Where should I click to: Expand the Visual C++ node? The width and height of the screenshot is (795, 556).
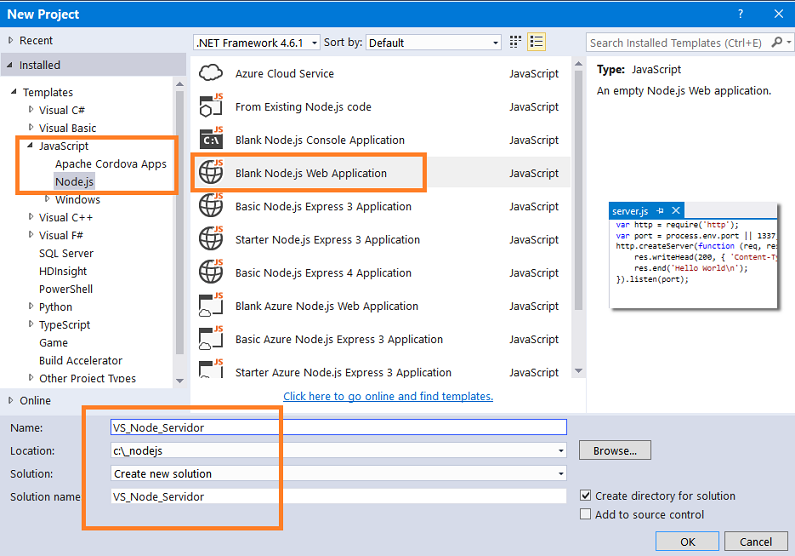pos(31,217)
